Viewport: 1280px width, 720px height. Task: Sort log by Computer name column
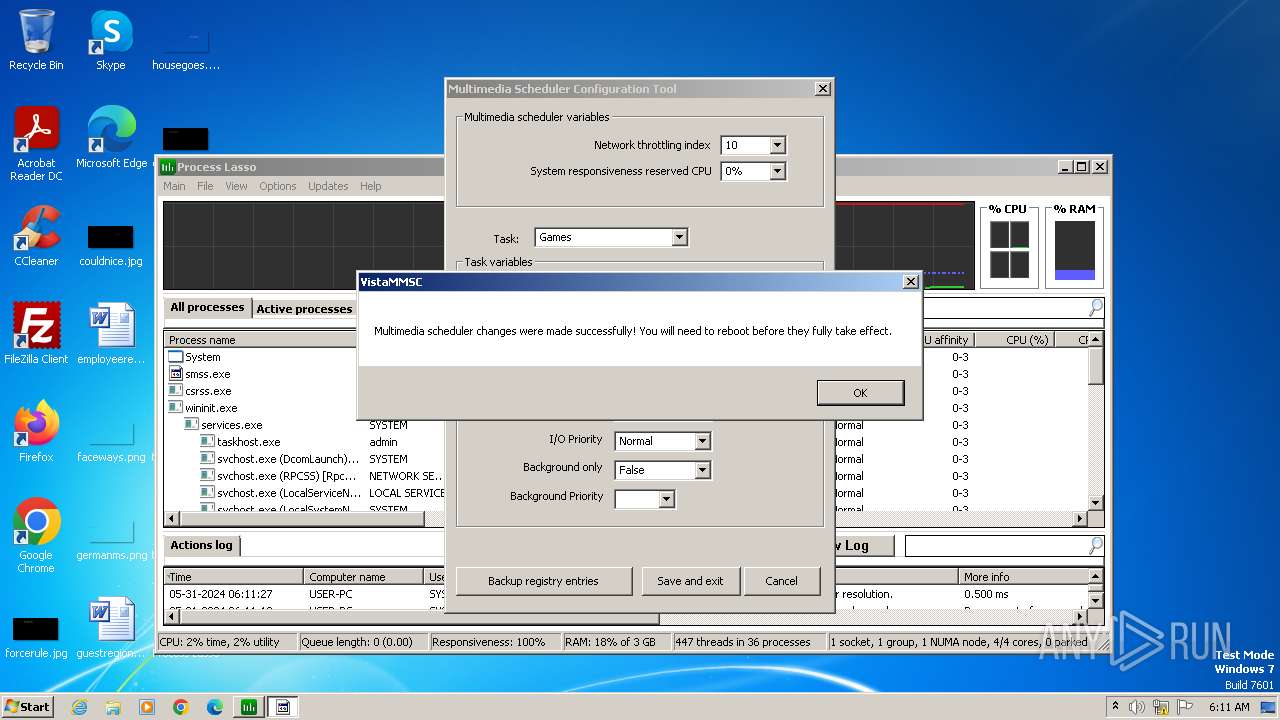(364, 577)
